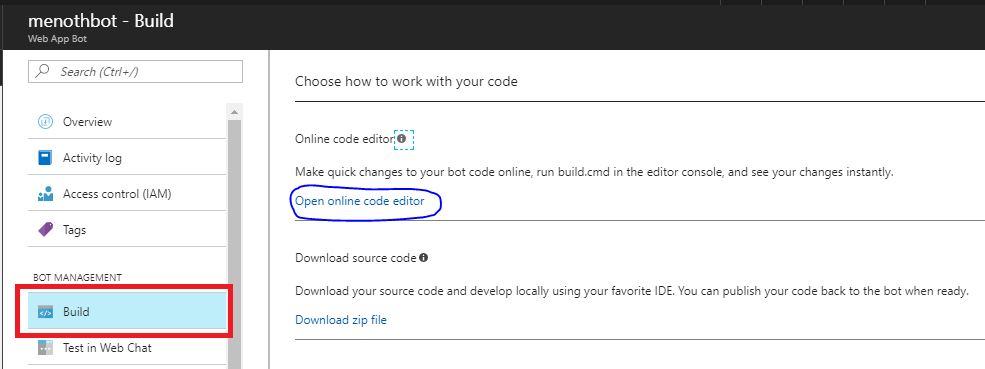
Task: Focus the Search (Ctrl+/) input field
Action: 135,72
